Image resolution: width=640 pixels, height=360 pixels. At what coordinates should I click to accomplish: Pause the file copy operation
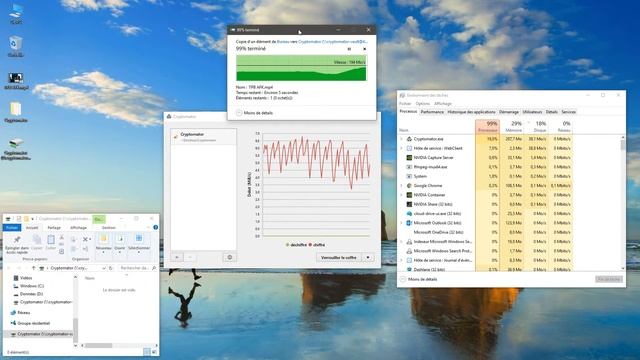click(349, 49)
